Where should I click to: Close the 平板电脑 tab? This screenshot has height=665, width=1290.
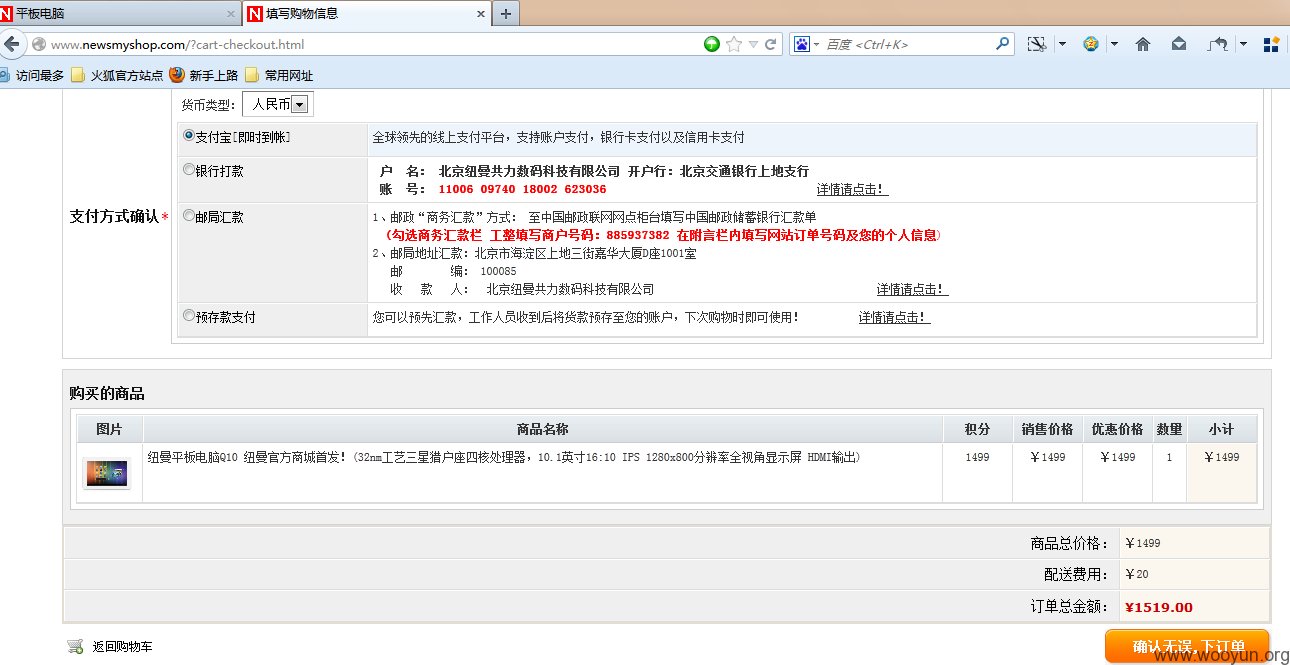[x=231, y=14]
